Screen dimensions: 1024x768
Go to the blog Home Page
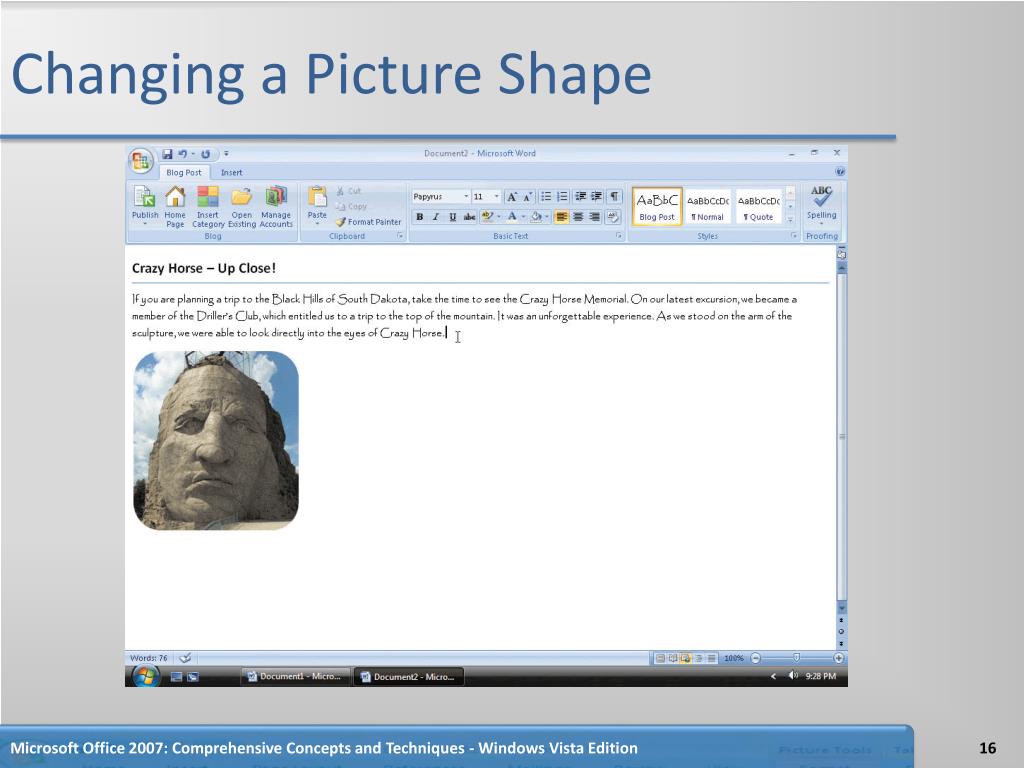[175, 206]
